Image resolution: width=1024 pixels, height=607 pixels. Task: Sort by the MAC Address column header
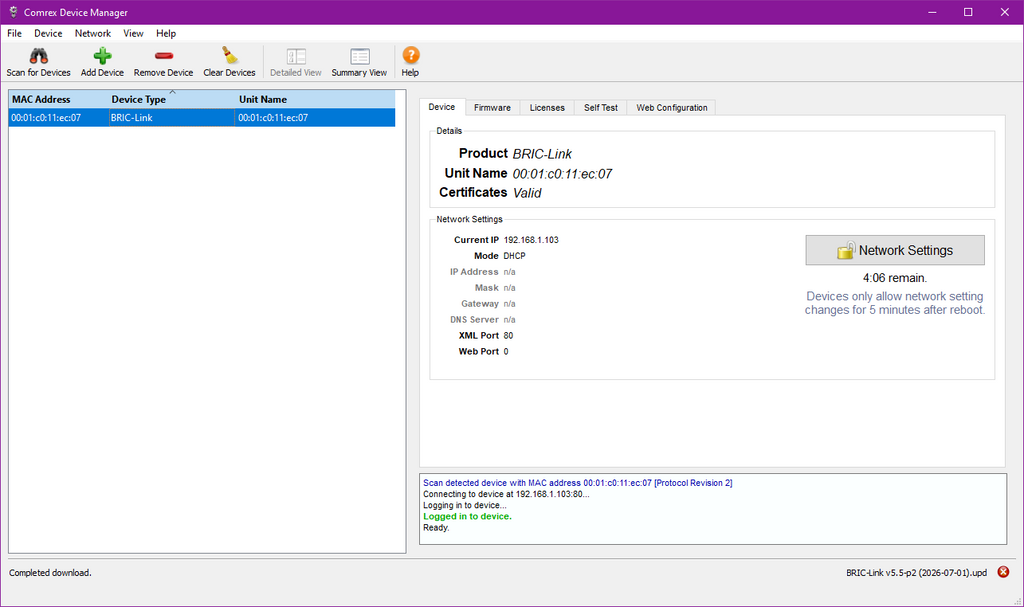[x=58, y=99]
